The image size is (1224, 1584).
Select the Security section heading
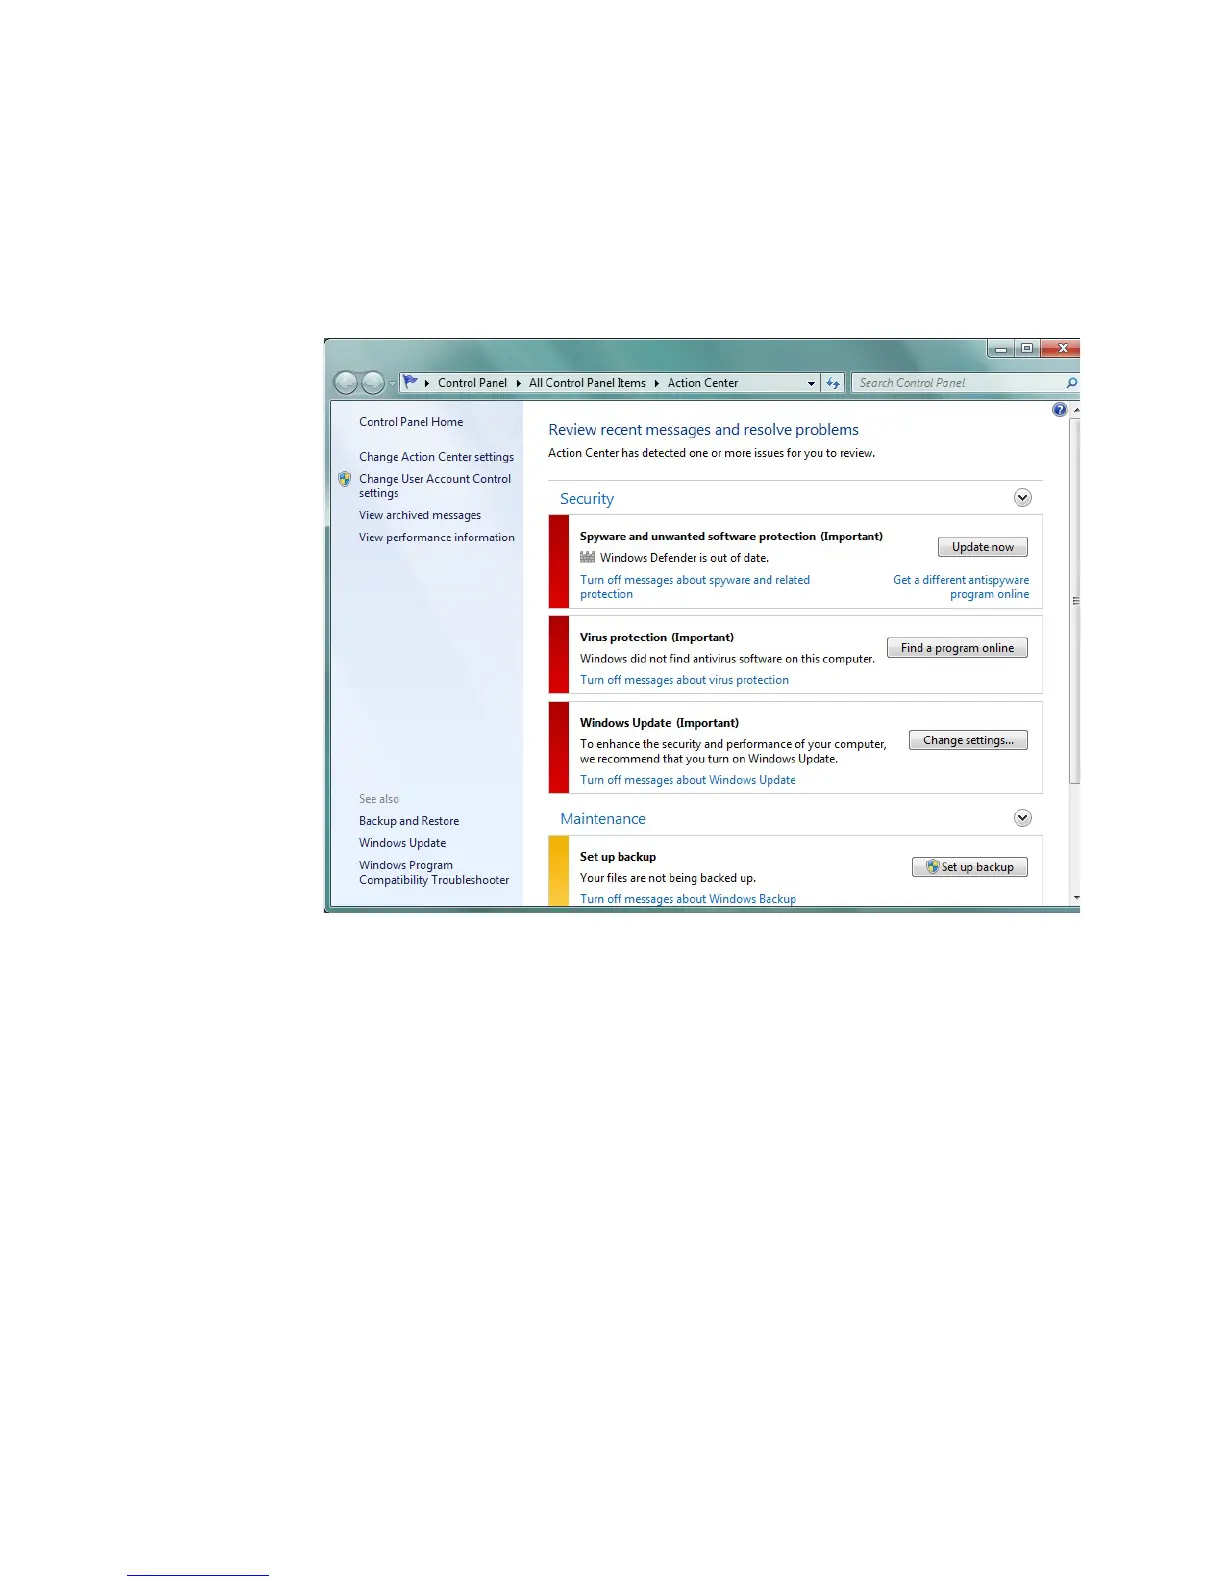tap(587, 499)
